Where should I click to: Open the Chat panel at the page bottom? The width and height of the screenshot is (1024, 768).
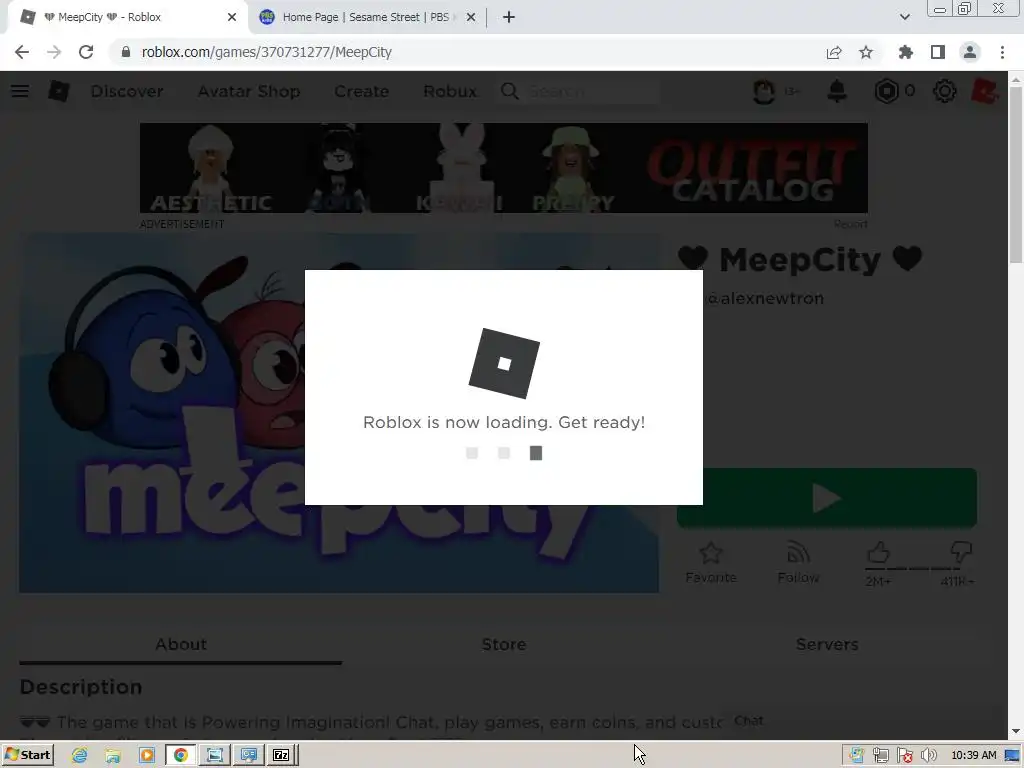coord(748,721)
